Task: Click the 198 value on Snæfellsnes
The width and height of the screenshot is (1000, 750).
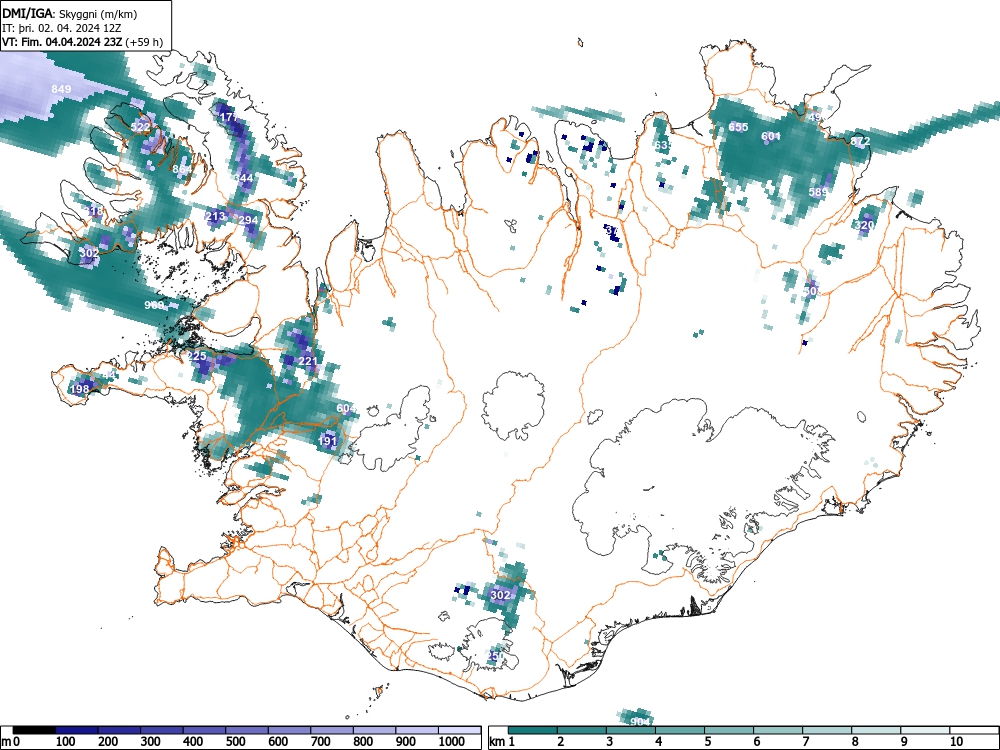Action: (80, 389)
